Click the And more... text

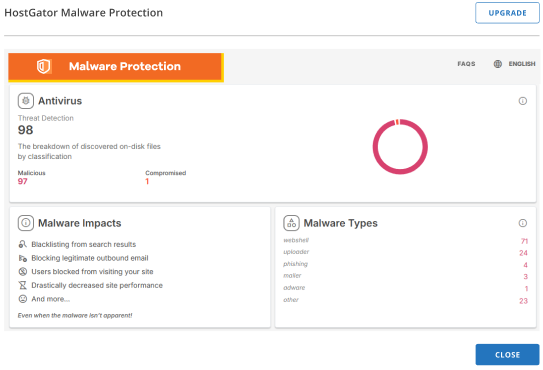point(51,299)
